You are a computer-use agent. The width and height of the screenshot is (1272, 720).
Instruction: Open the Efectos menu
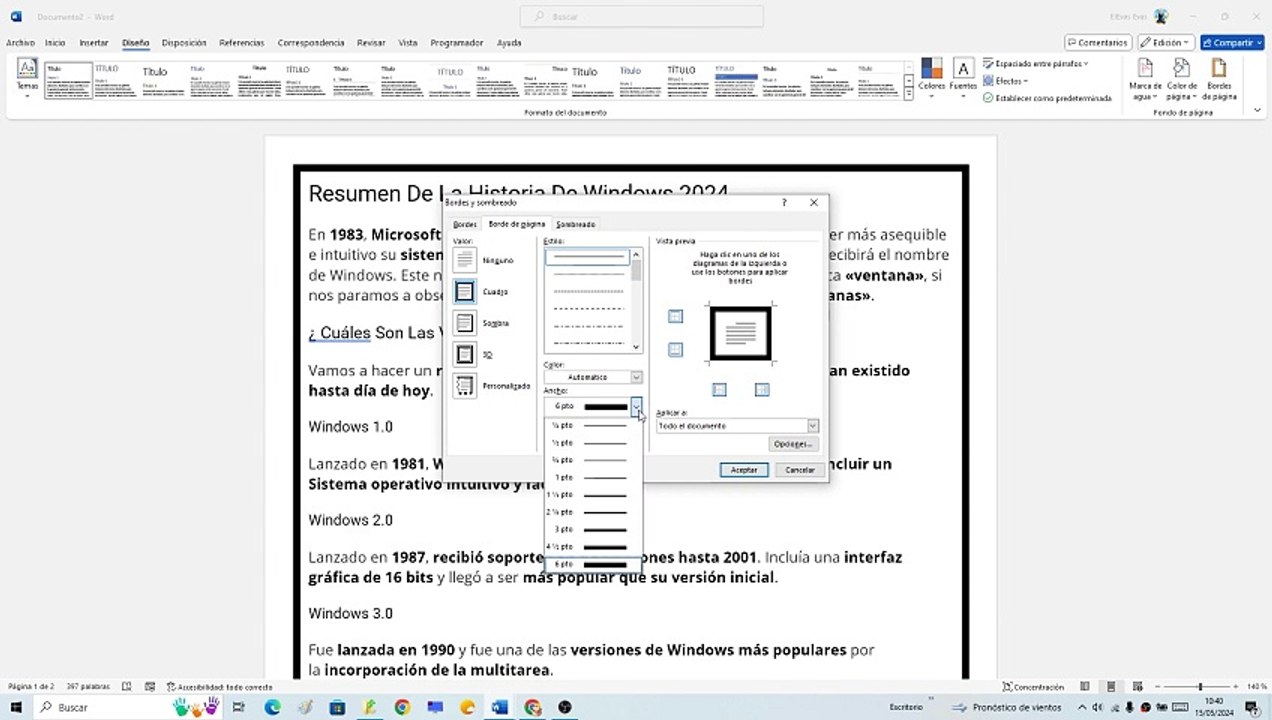1006,81
